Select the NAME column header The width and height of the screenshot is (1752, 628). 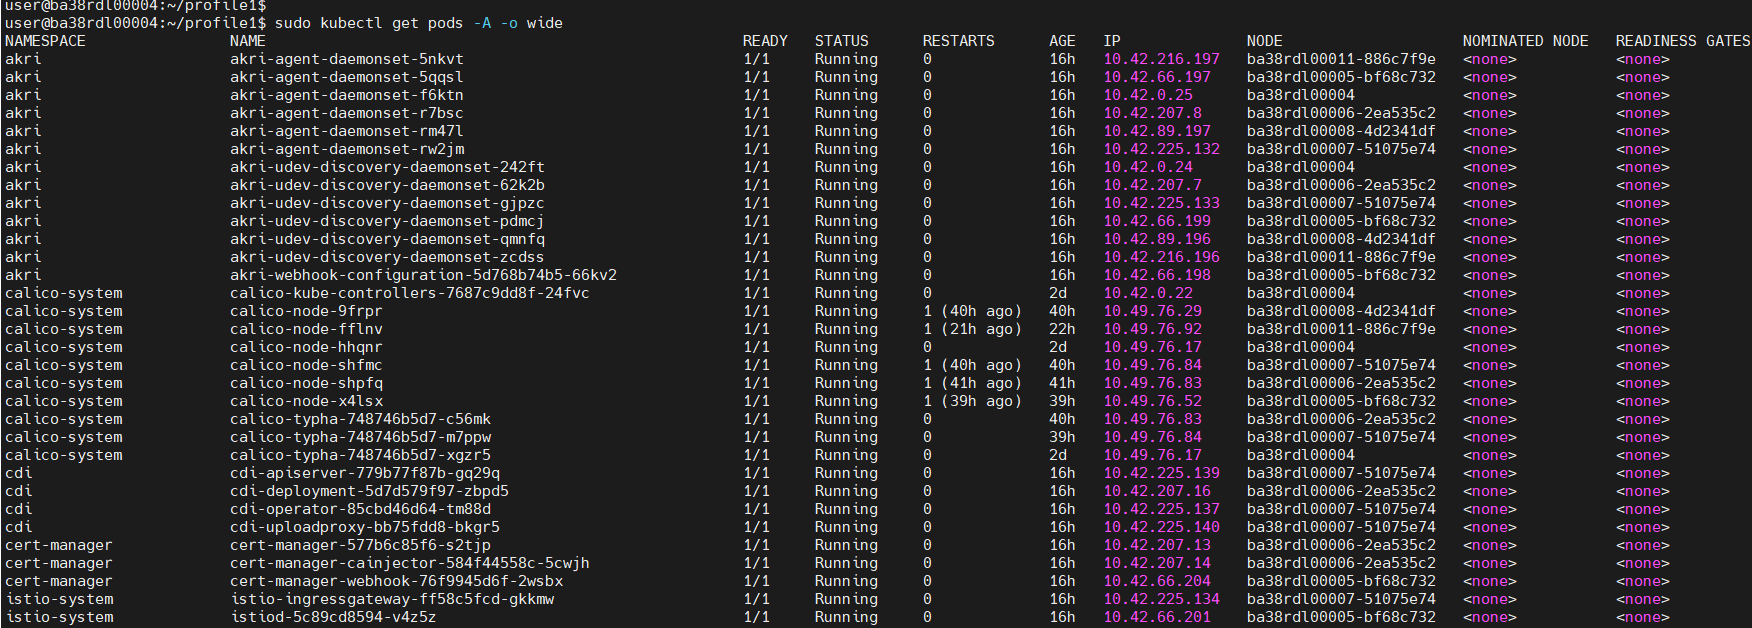248,41
